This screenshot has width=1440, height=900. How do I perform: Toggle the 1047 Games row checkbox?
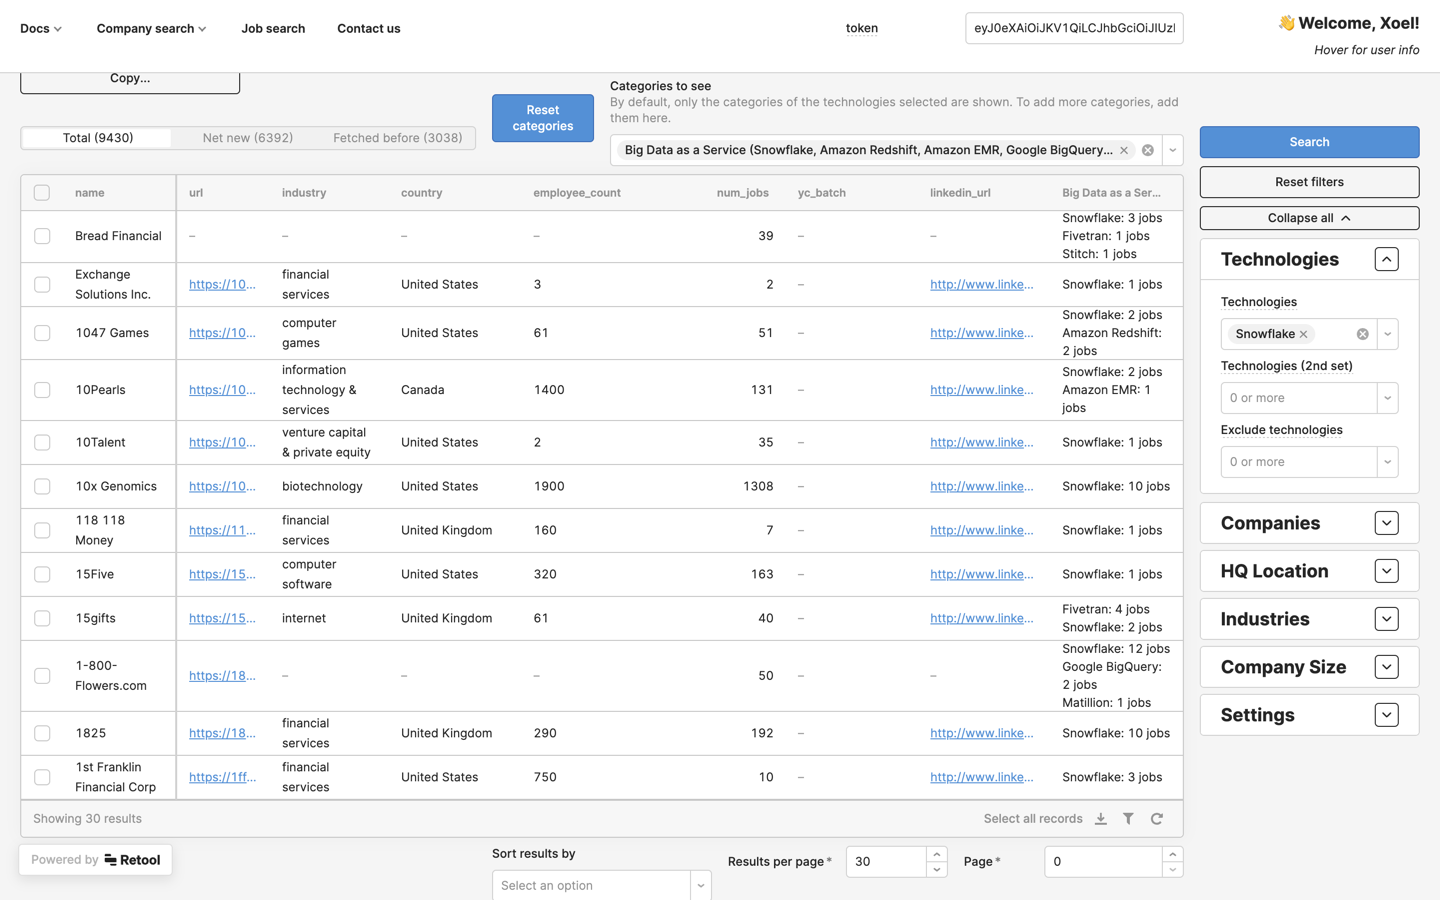coord(42,333)
